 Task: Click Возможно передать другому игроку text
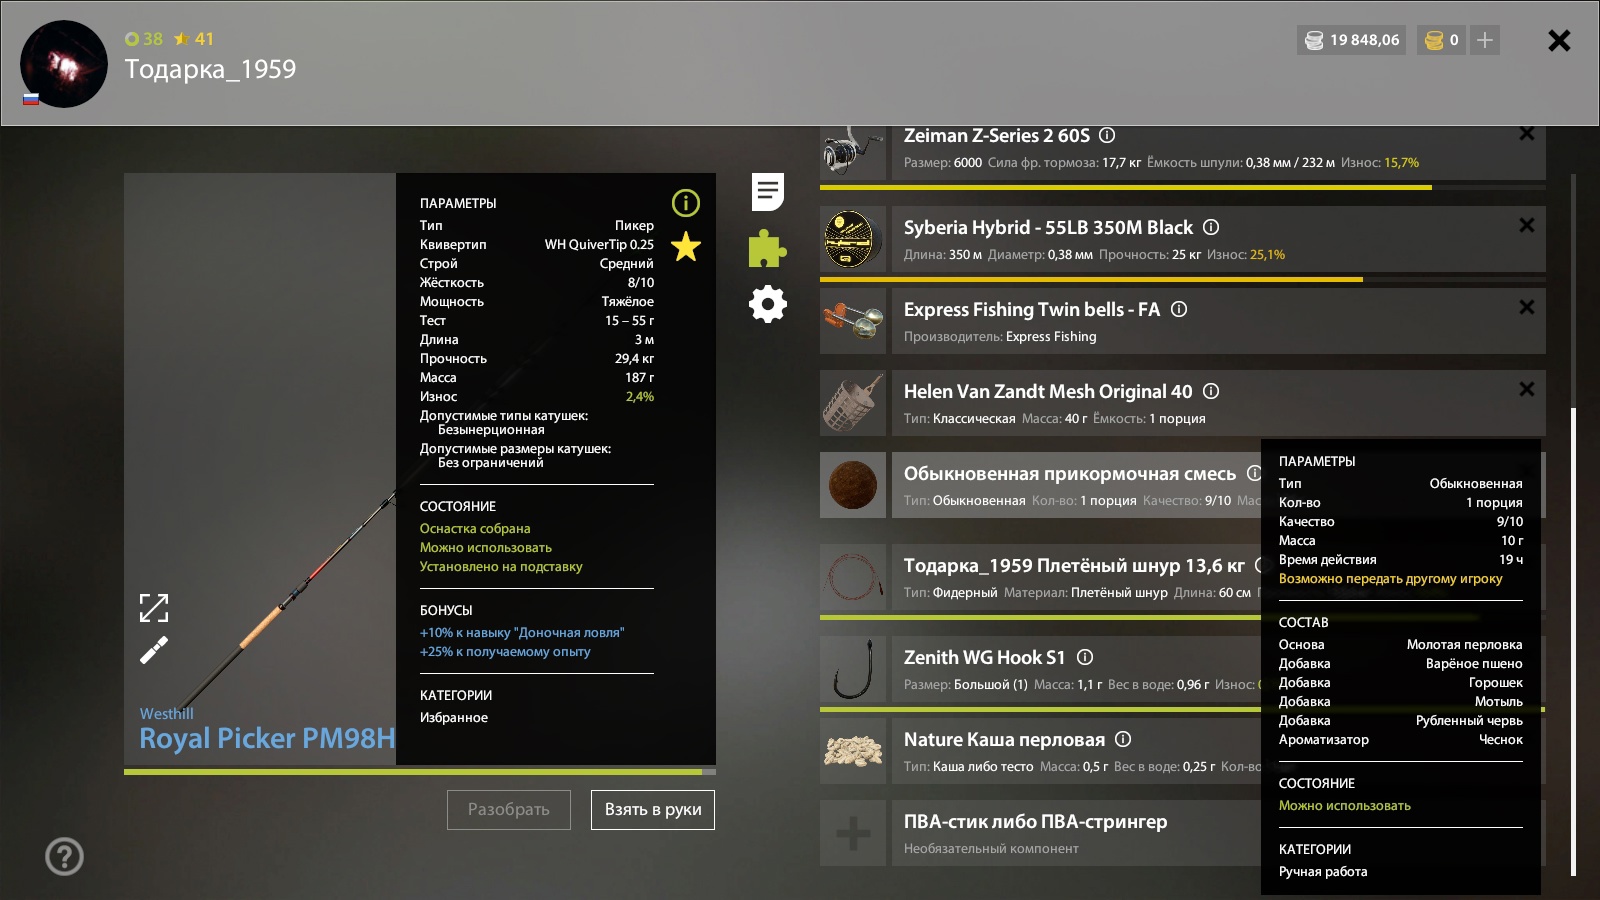[1390, 578]
